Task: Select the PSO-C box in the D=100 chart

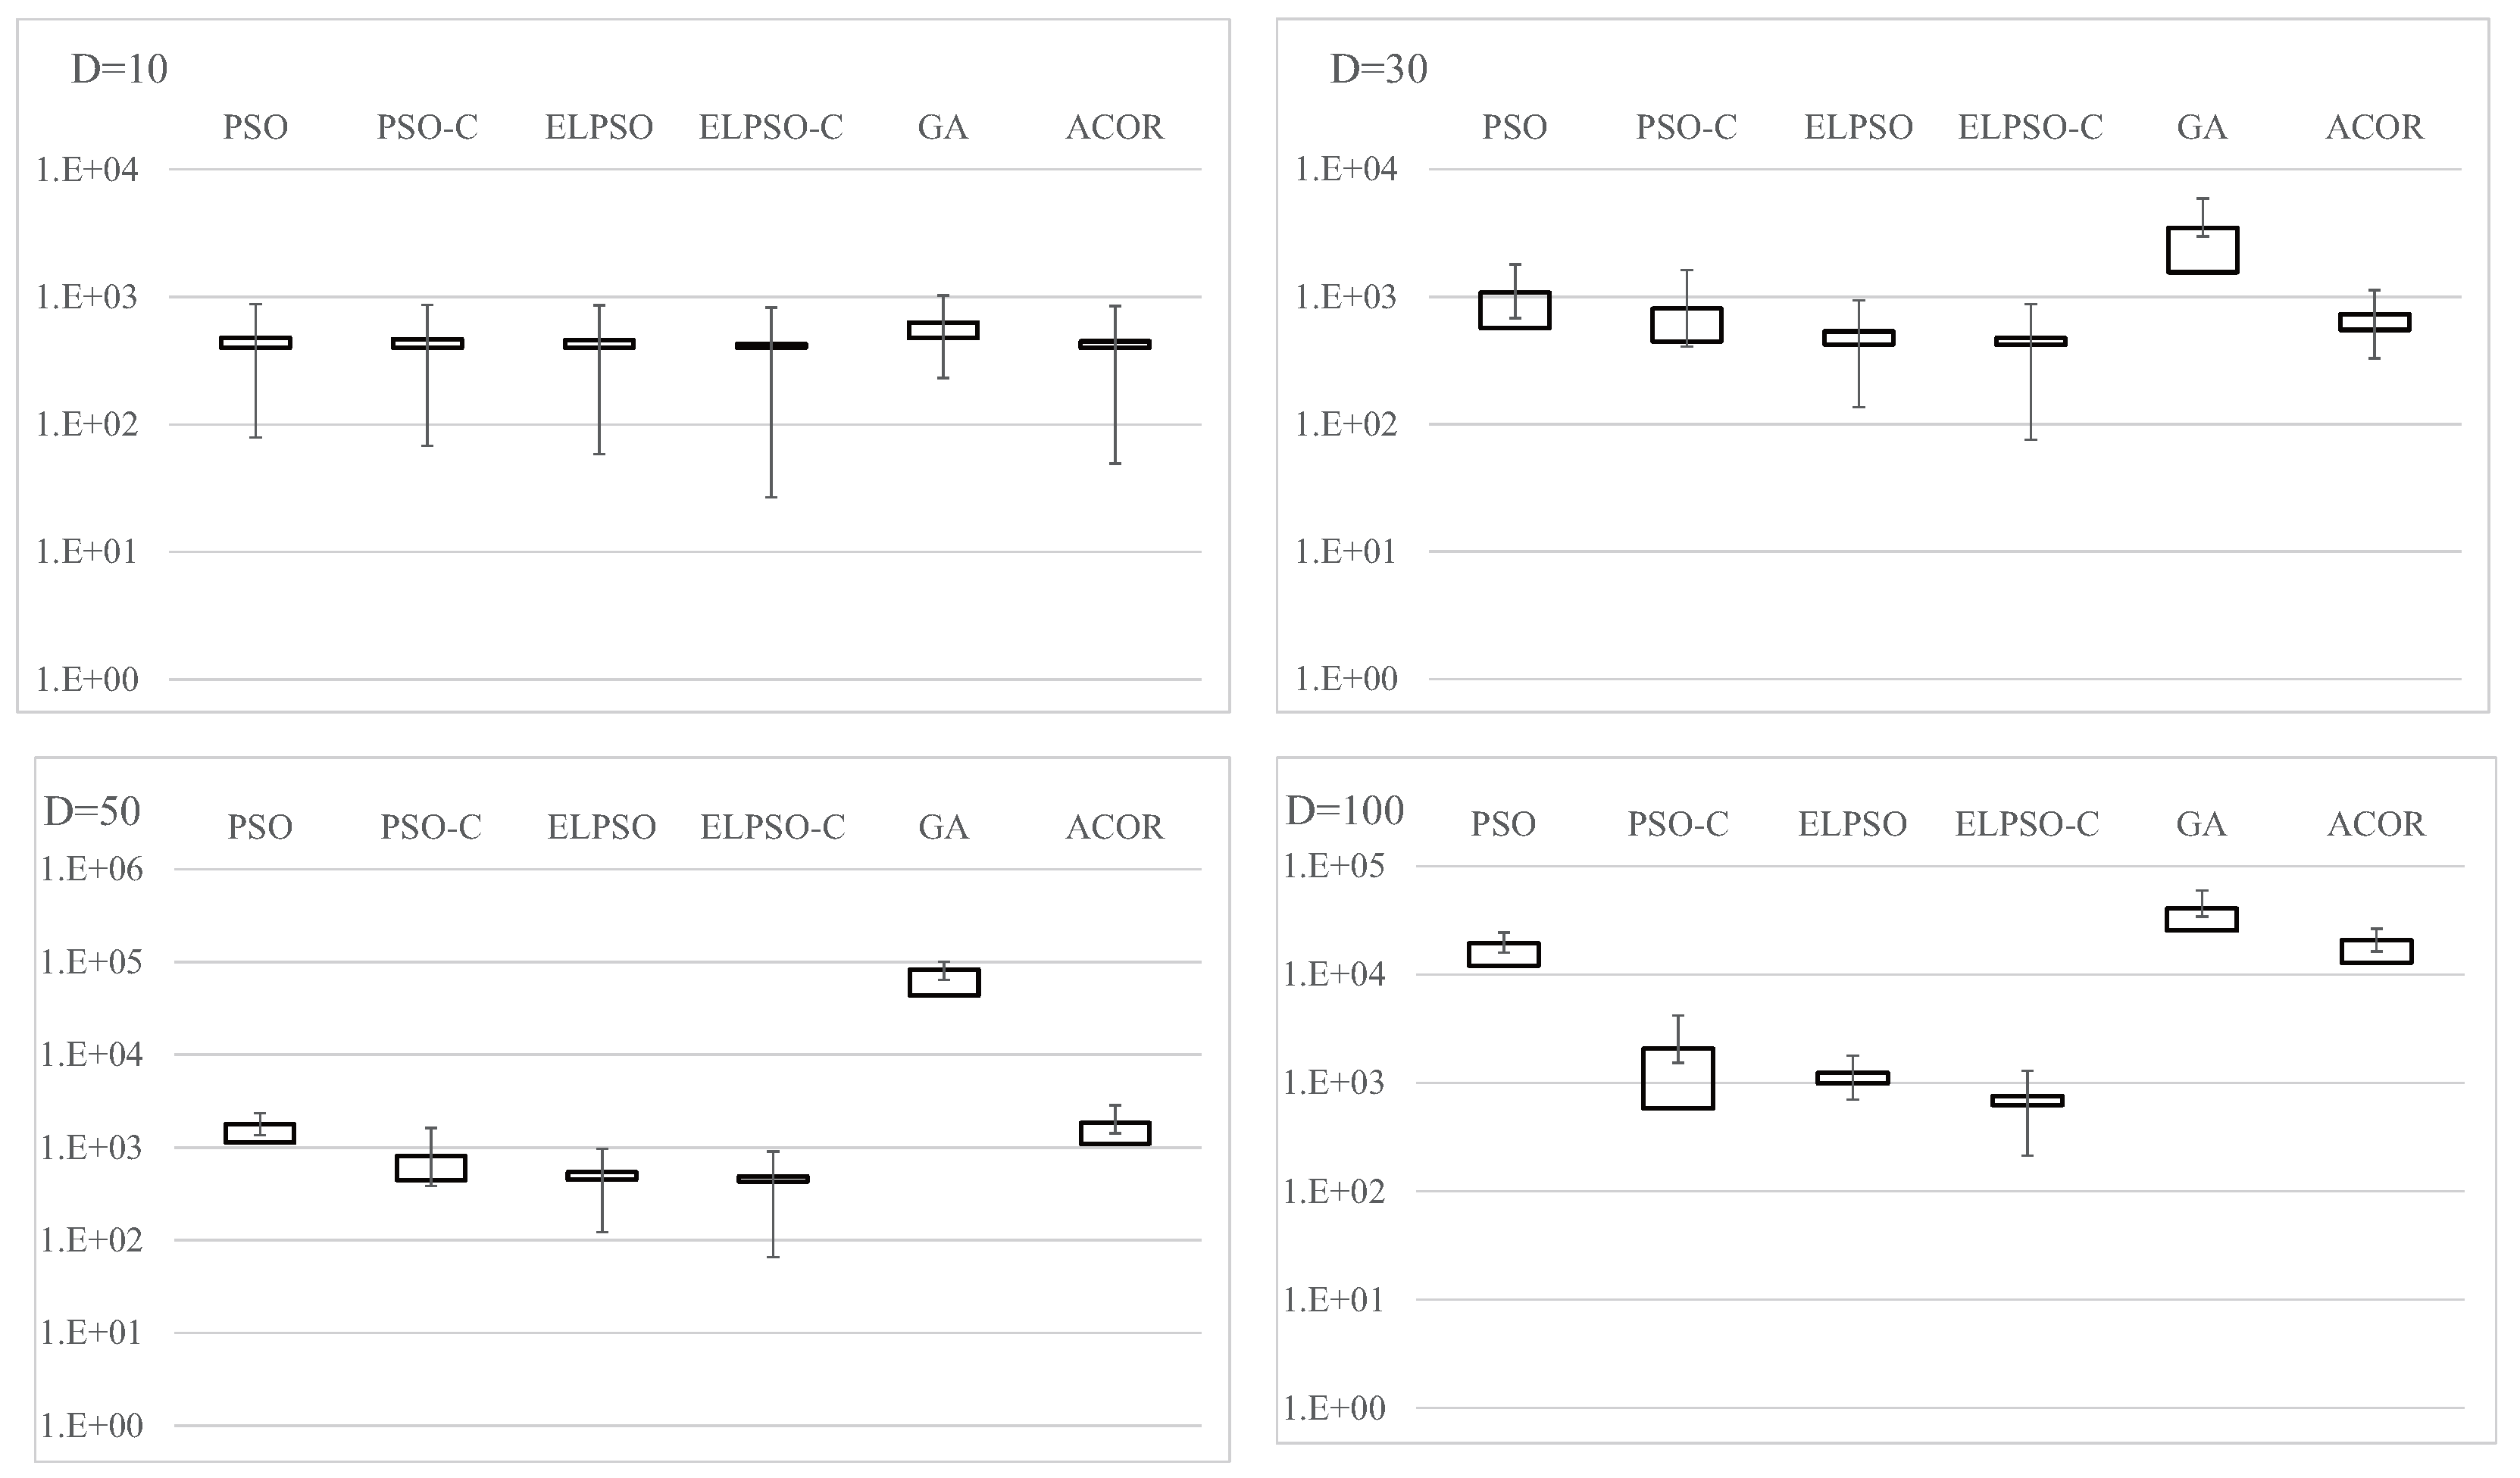Action: (x=1677, y=1078)
